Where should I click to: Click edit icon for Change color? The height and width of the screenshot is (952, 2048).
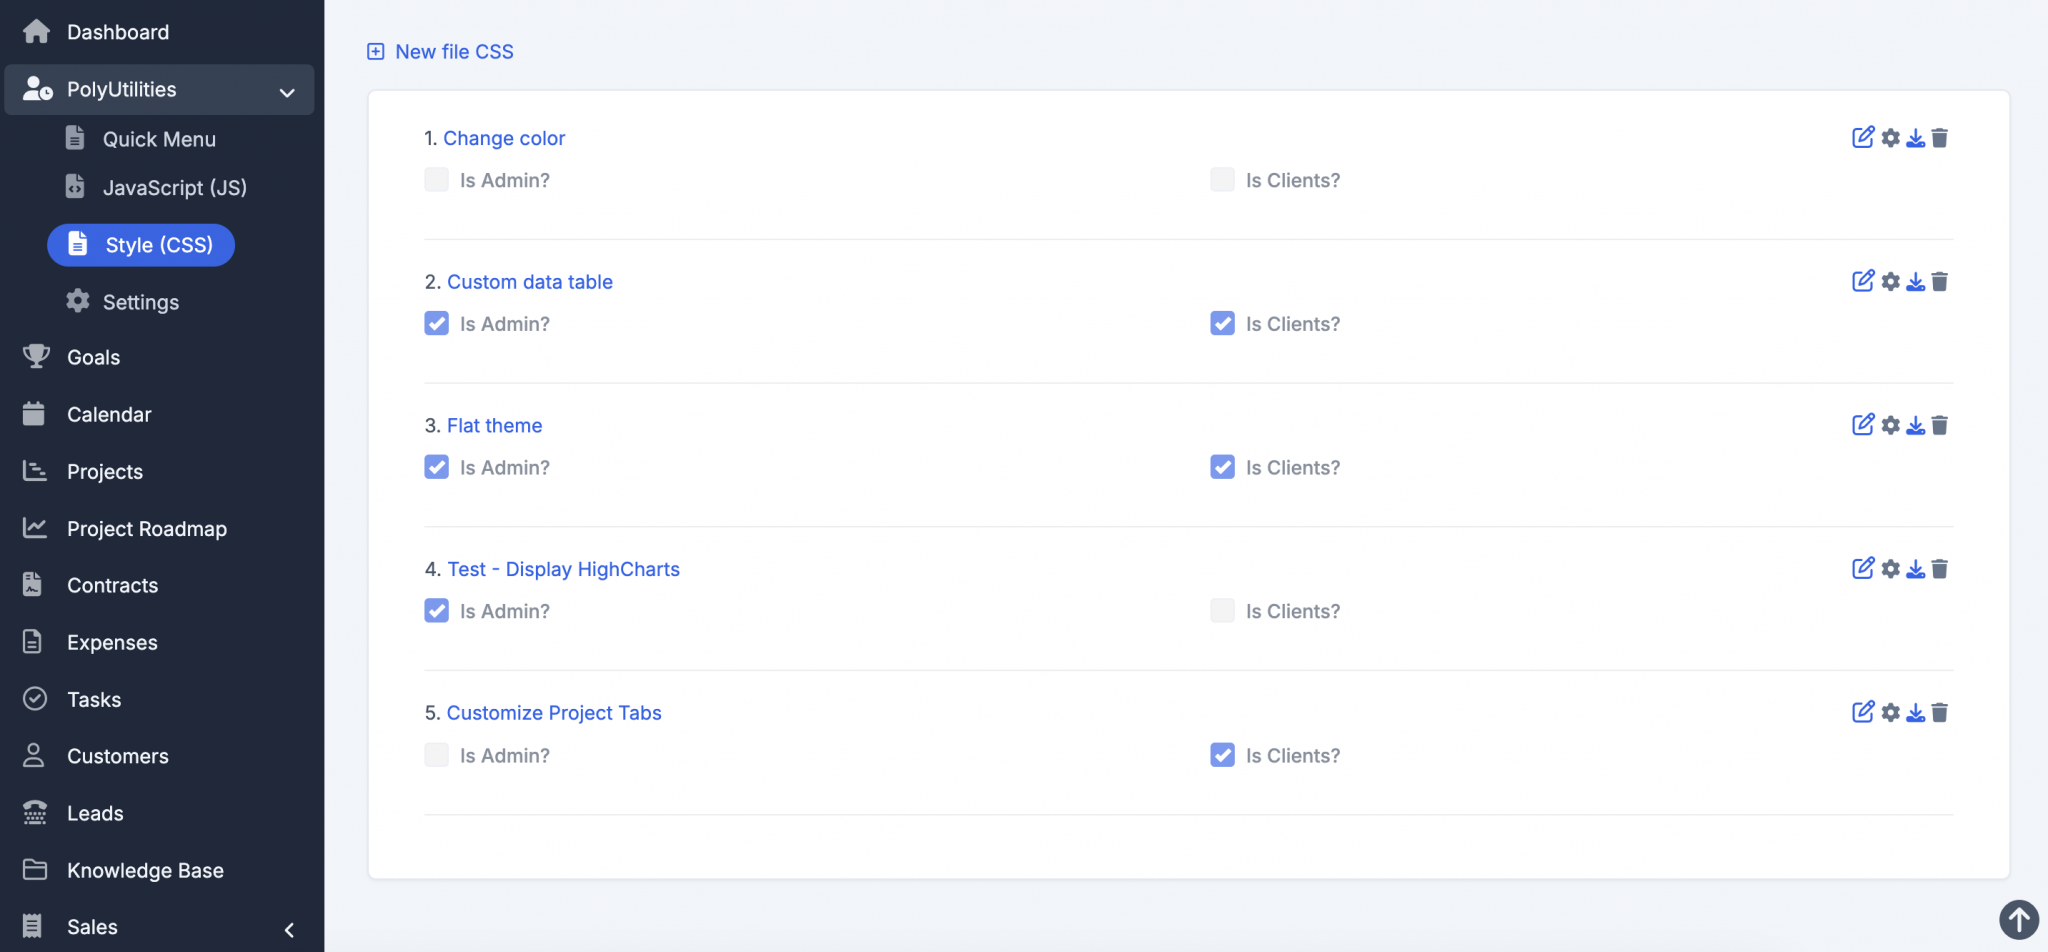tap(1862, 138)
